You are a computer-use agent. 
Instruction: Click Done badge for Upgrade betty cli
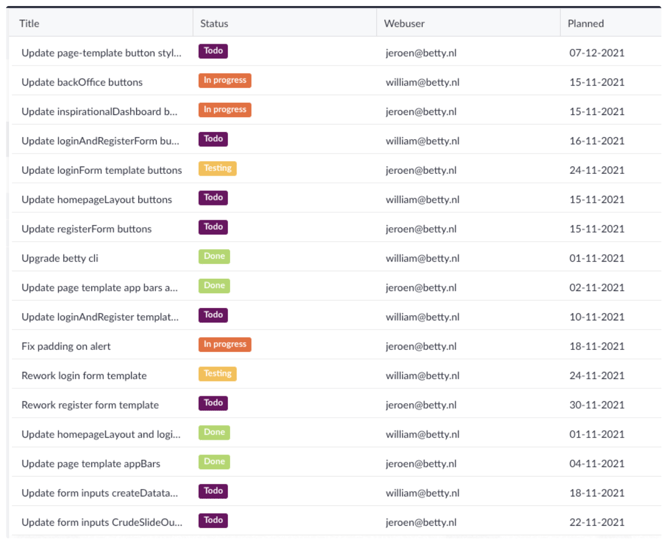(x=214, y=256)
